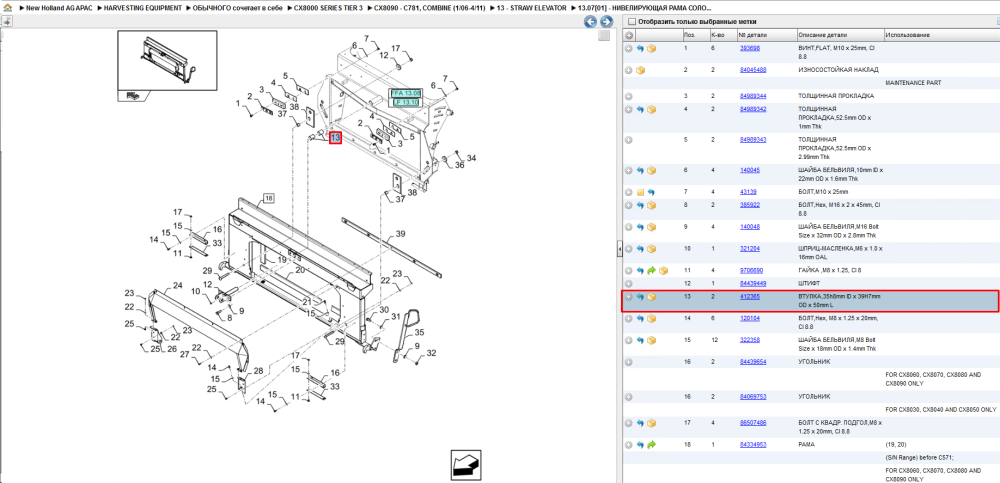Click package icon in row for part 393898
Image resolution: width=1000 pixels, height=483 pixels.
652,48
